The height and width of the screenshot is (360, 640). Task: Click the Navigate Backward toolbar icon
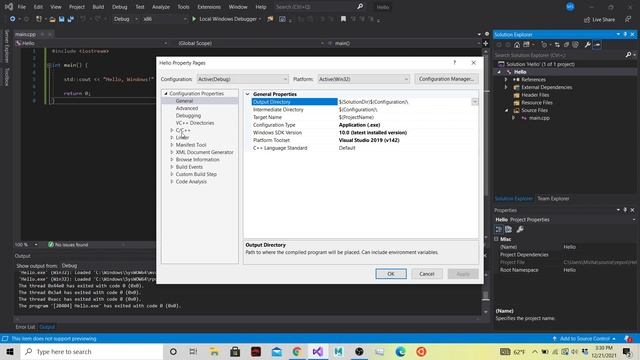tap(13, 19)
